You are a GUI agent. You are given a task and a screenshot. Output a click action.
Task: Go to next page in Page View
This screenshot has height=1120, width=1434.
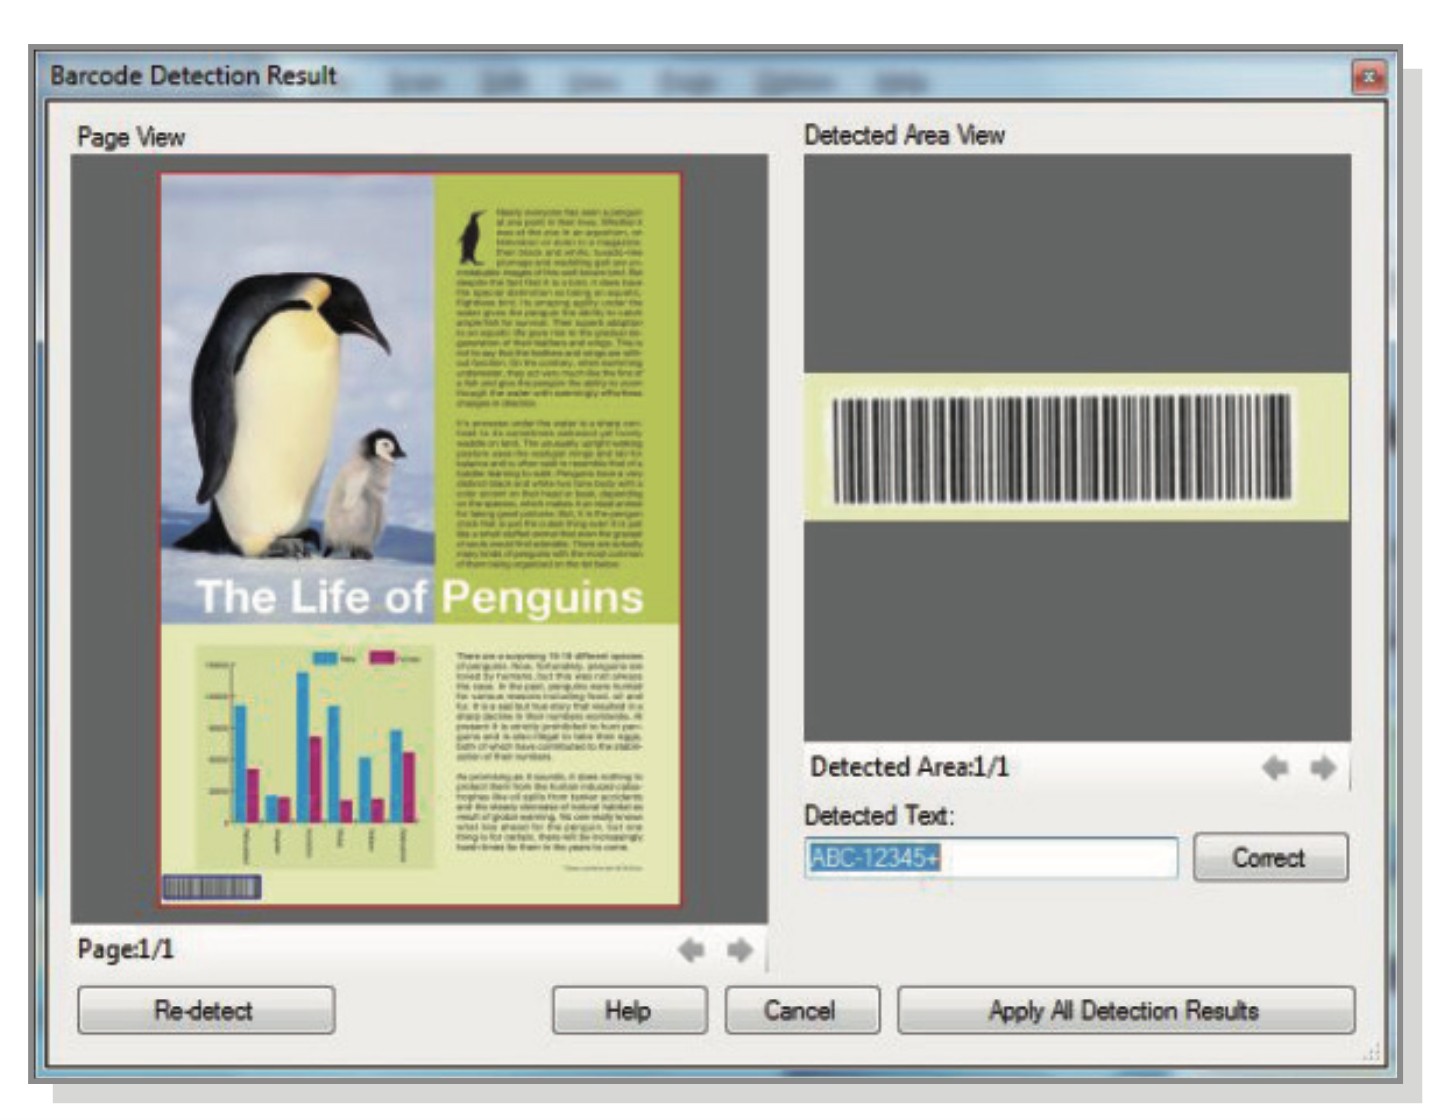tap(739, 950)
